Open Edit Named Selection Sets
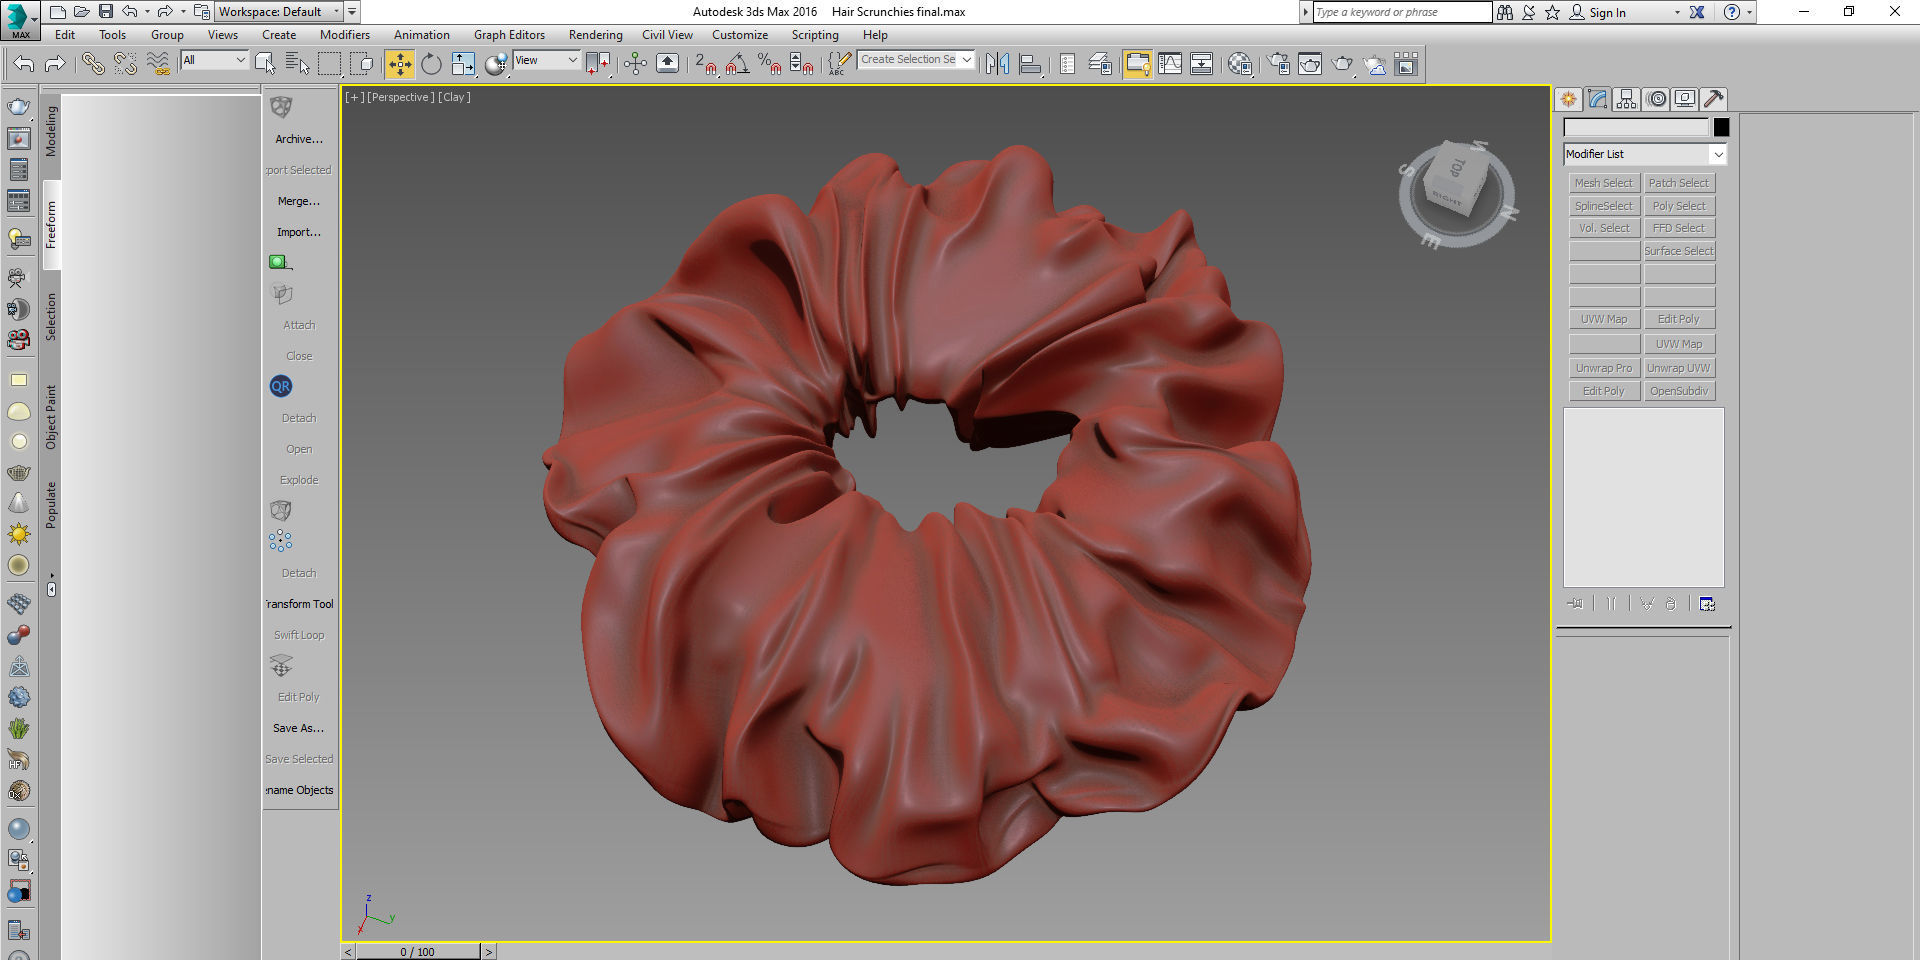This screenshot has width=1920, height=960. click(x=839, y=64)
